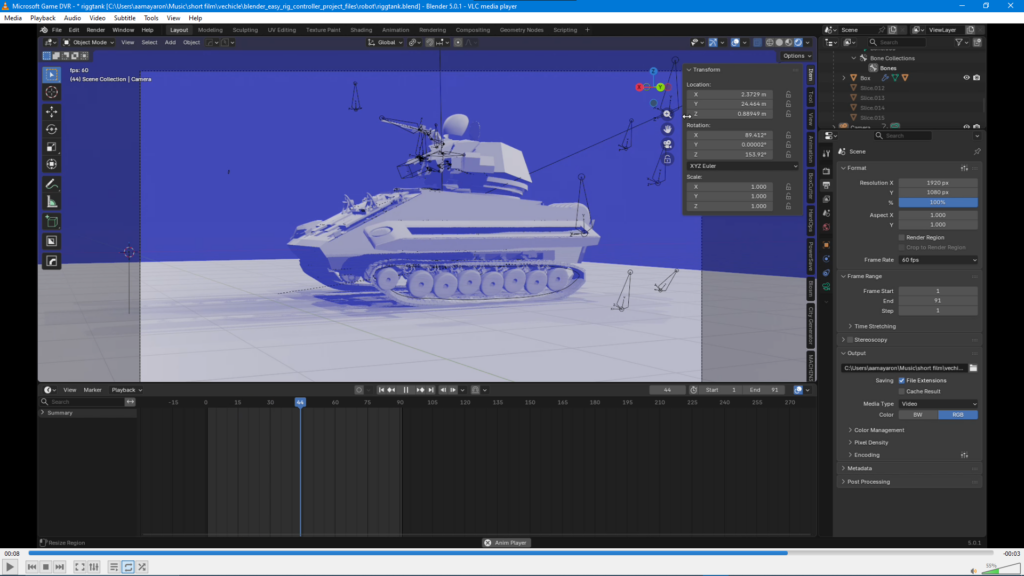Viewport: 1024px width, 576px height.
Task: Disable Box in renders via camera icon
Action: (977, 78)
